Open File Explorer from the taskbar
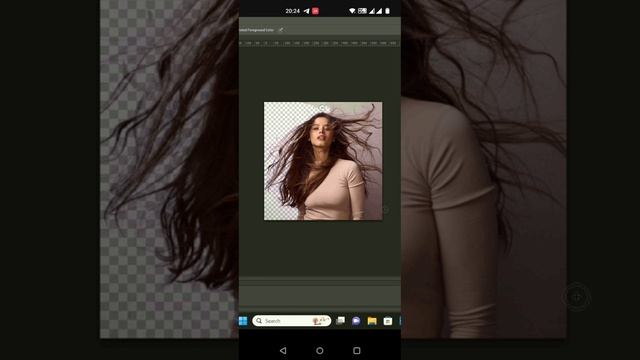The width and height of the screenshot is (640, 360). click(x=372, y=321)
